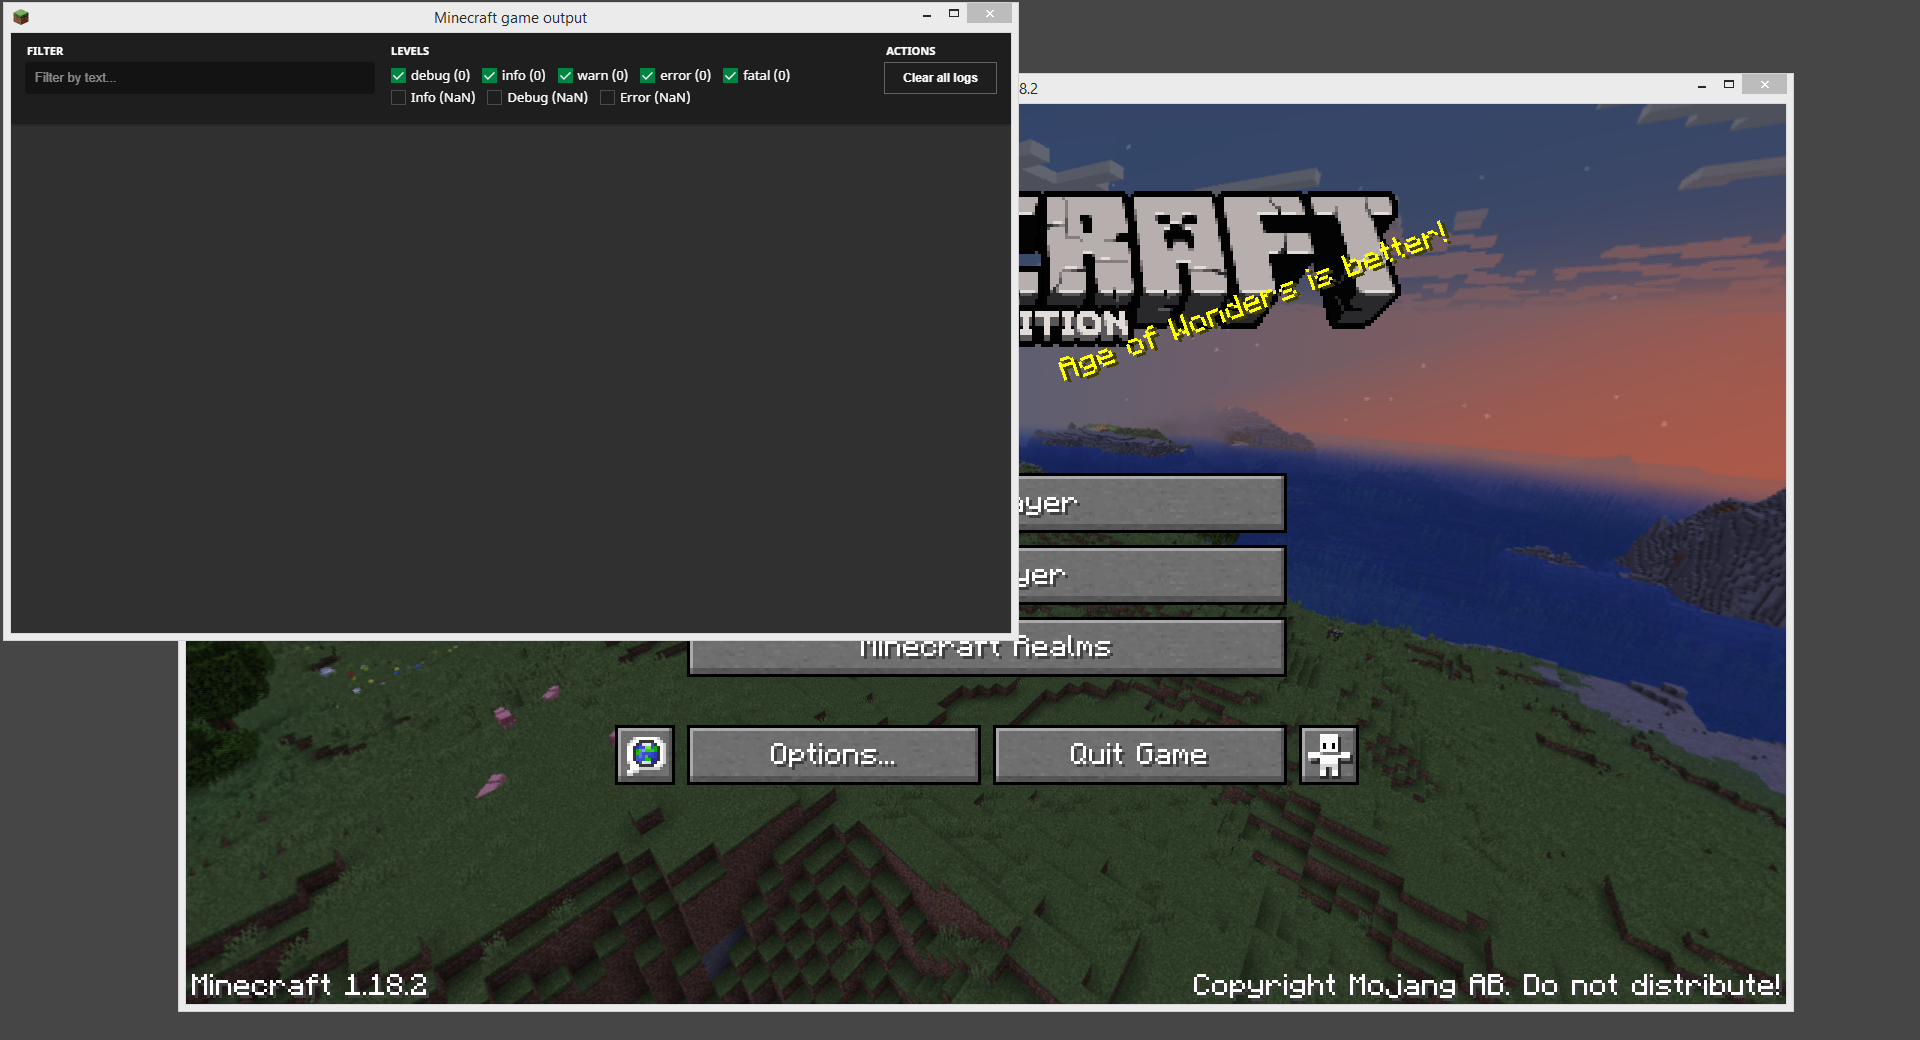Click the ACTIONS section heading
Viewport: 1920px width, 1040px height.
coord(911,51)
